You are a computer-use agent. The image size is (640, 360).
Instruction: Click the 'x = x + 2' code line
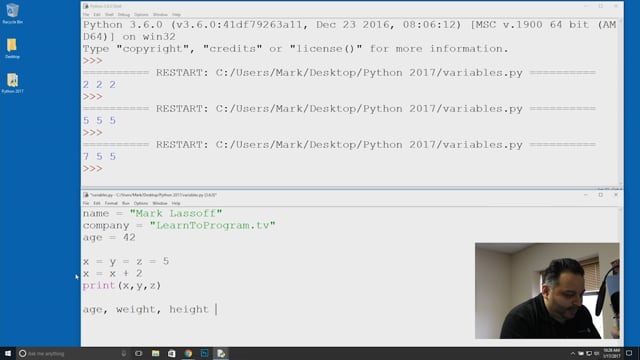(x=112, y=273)
